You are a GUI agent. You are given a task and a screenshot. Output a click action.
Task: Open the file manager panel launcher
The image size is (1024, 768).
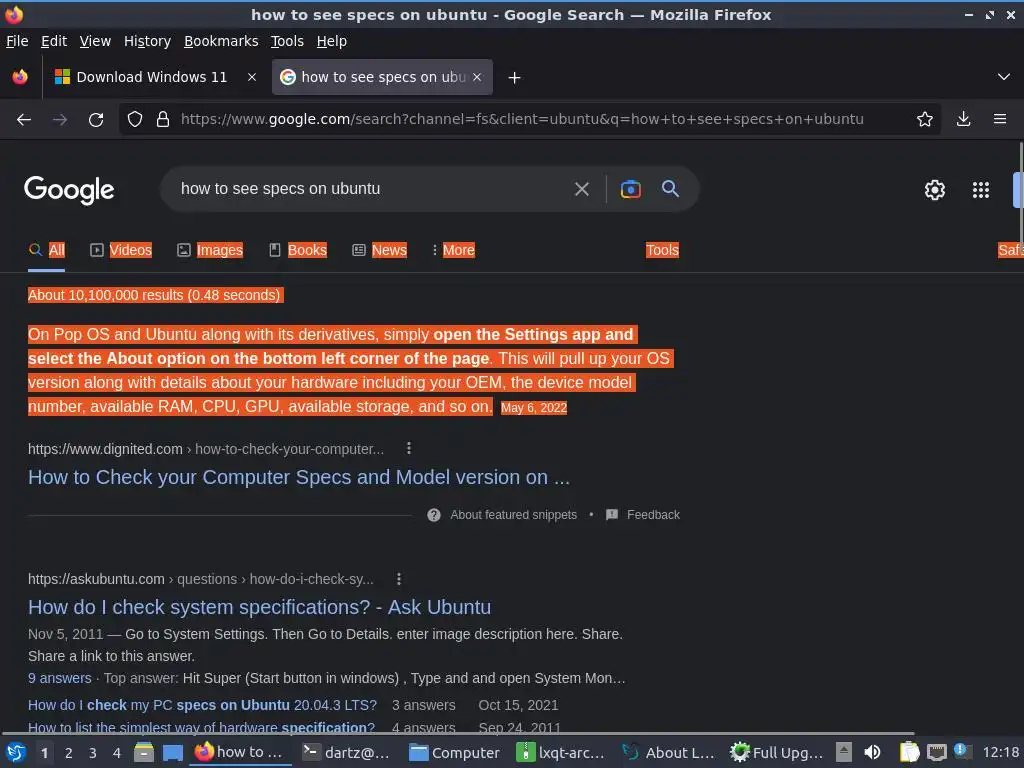tap(144, 753)
